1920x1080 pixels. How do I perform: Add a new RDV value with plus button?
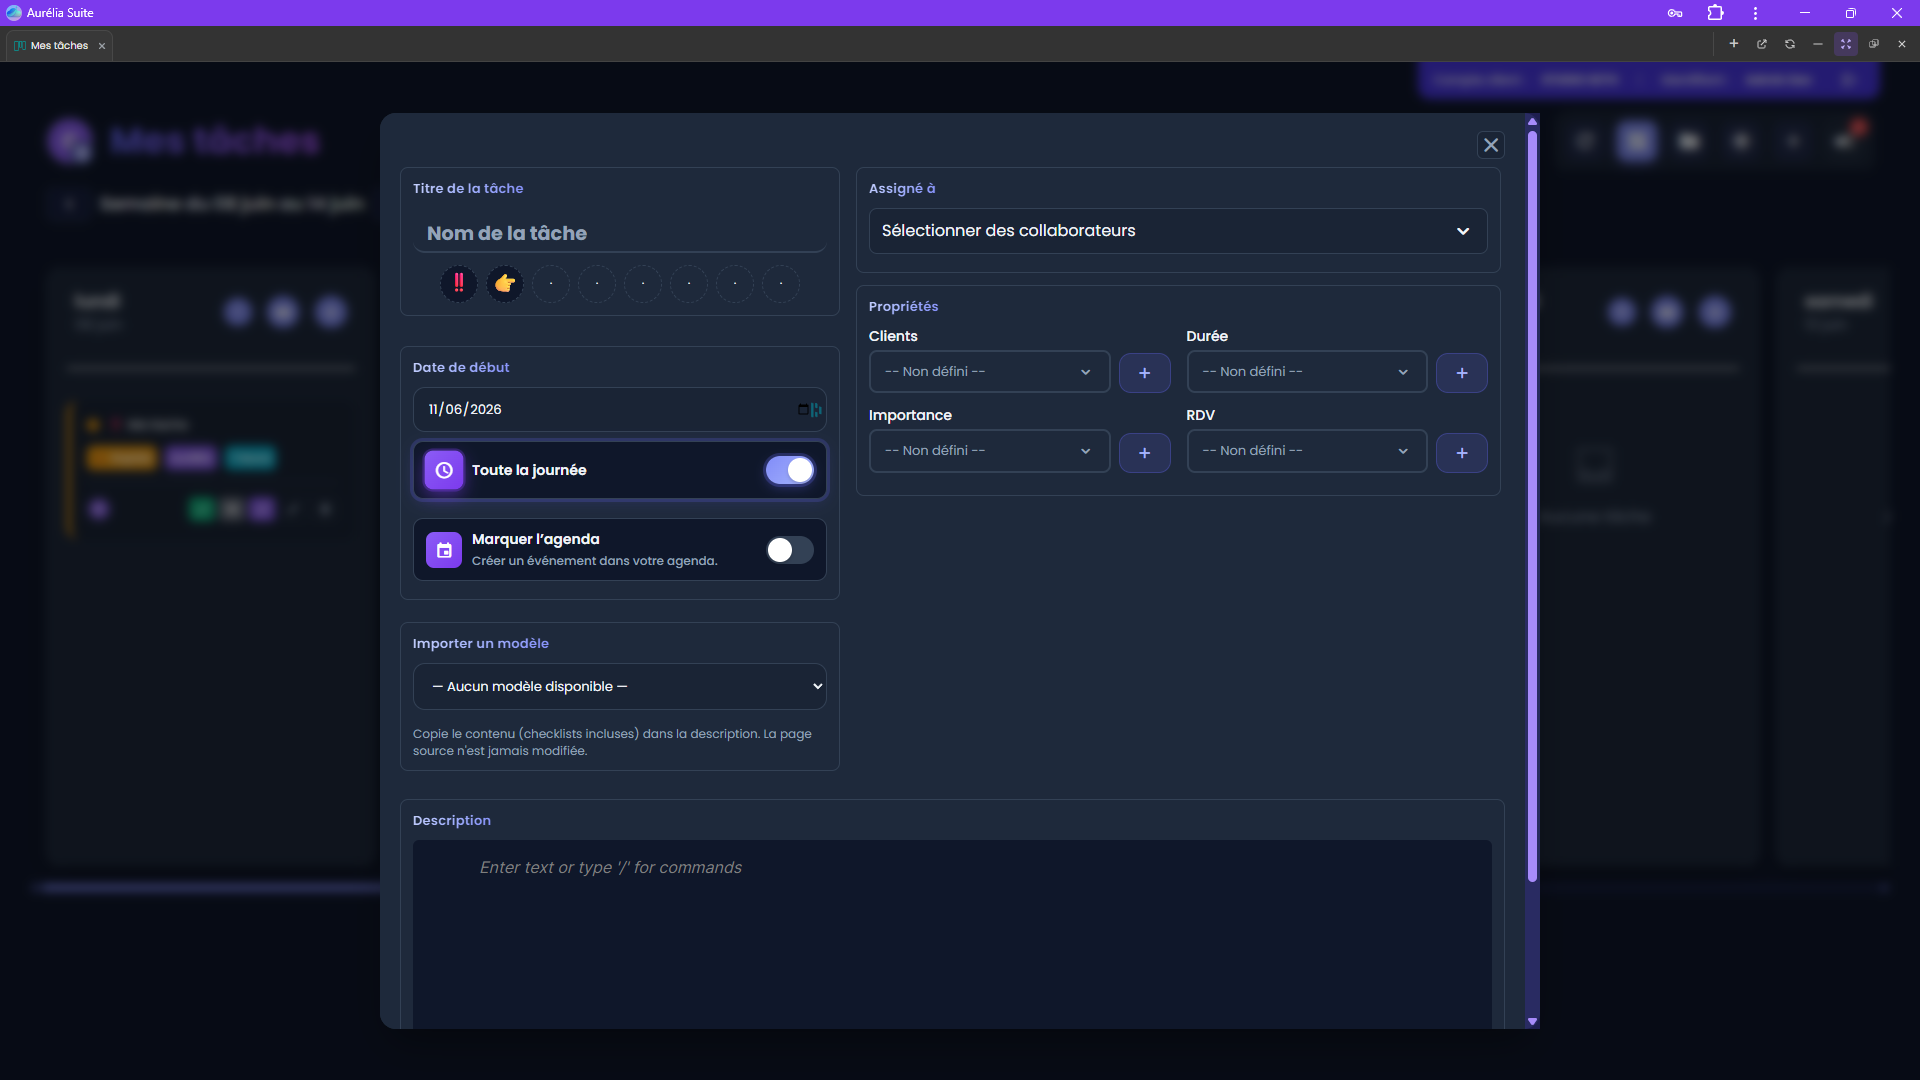[1462, 453]
